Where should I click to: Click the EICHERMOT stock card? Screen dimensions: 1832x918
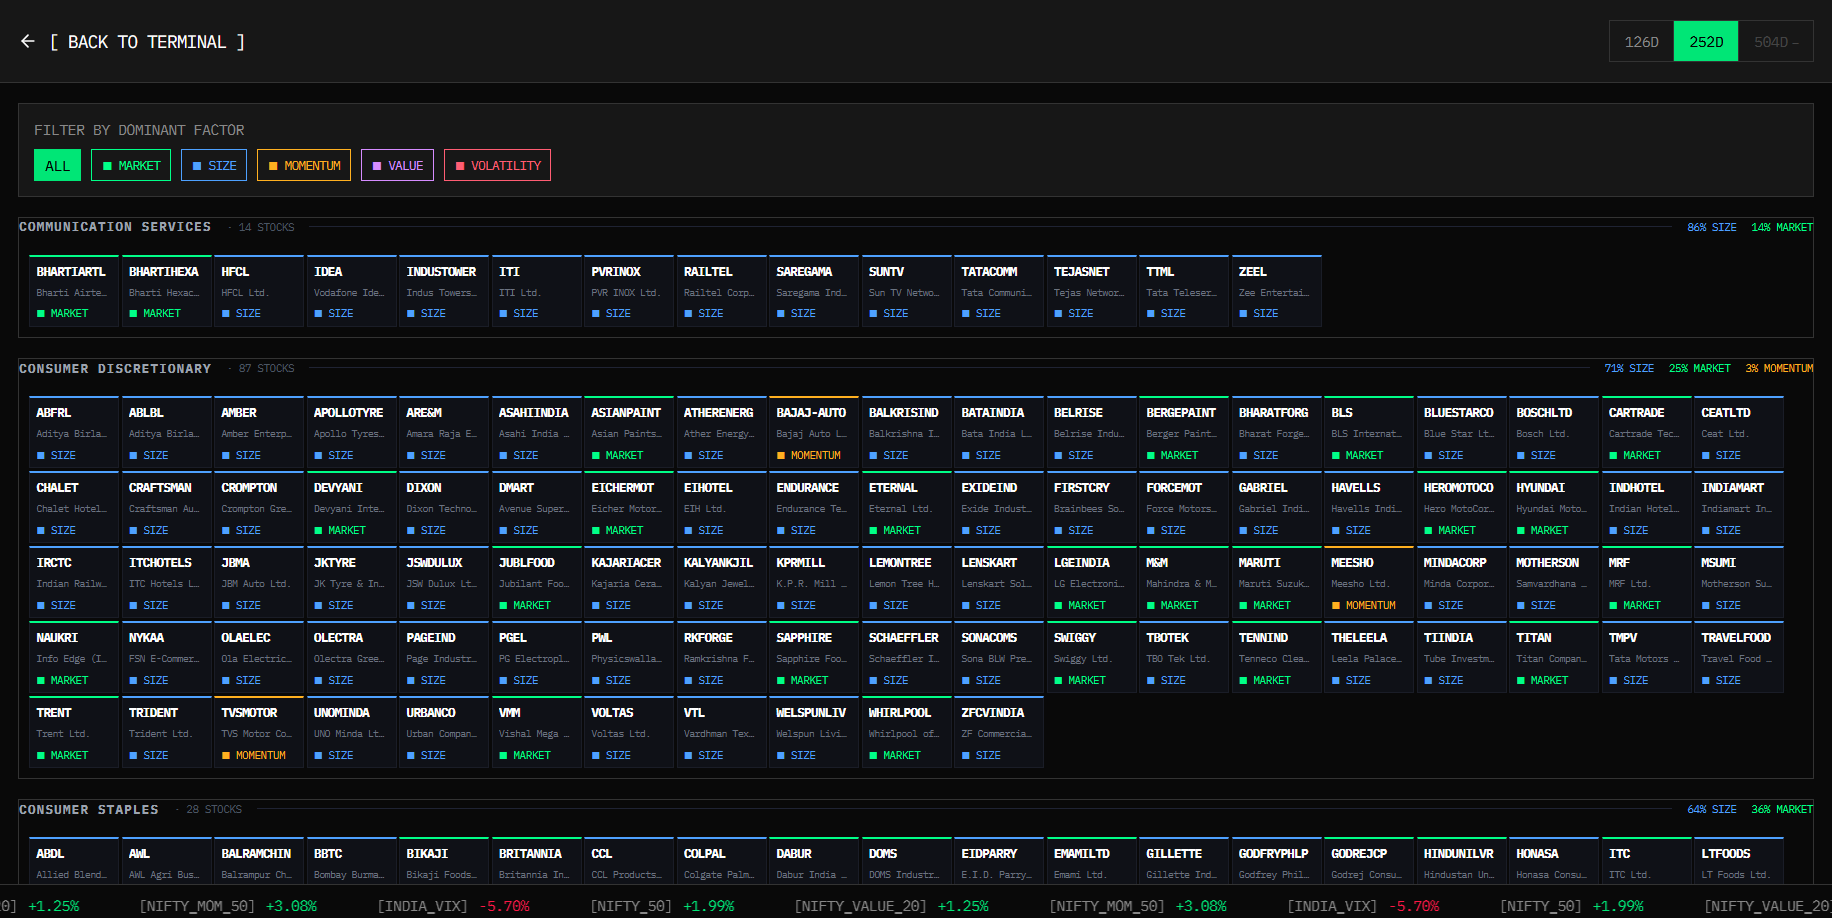point(628,508)
